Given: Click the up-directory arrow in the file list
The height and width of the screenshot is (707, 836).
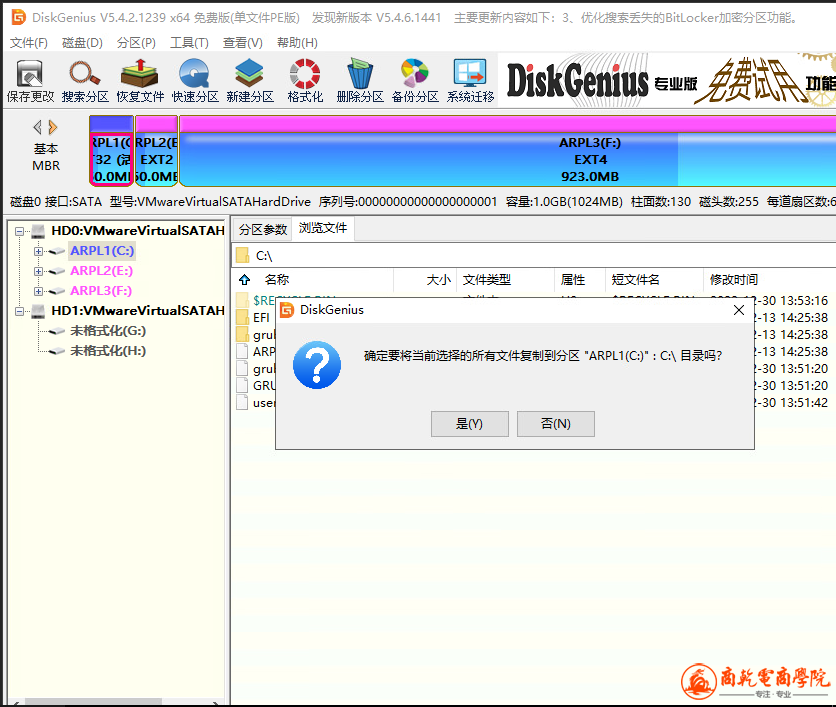Looking at the screenshot, I should click(x=244, y=279).
